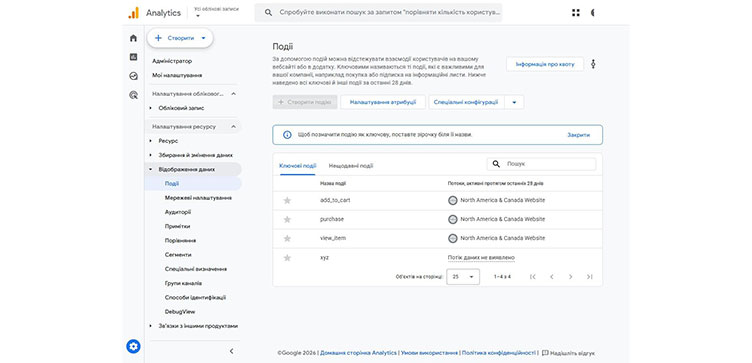752x363 pixels.
Task: Click the search magnifier icon in top bar
Action: (269, 13)
